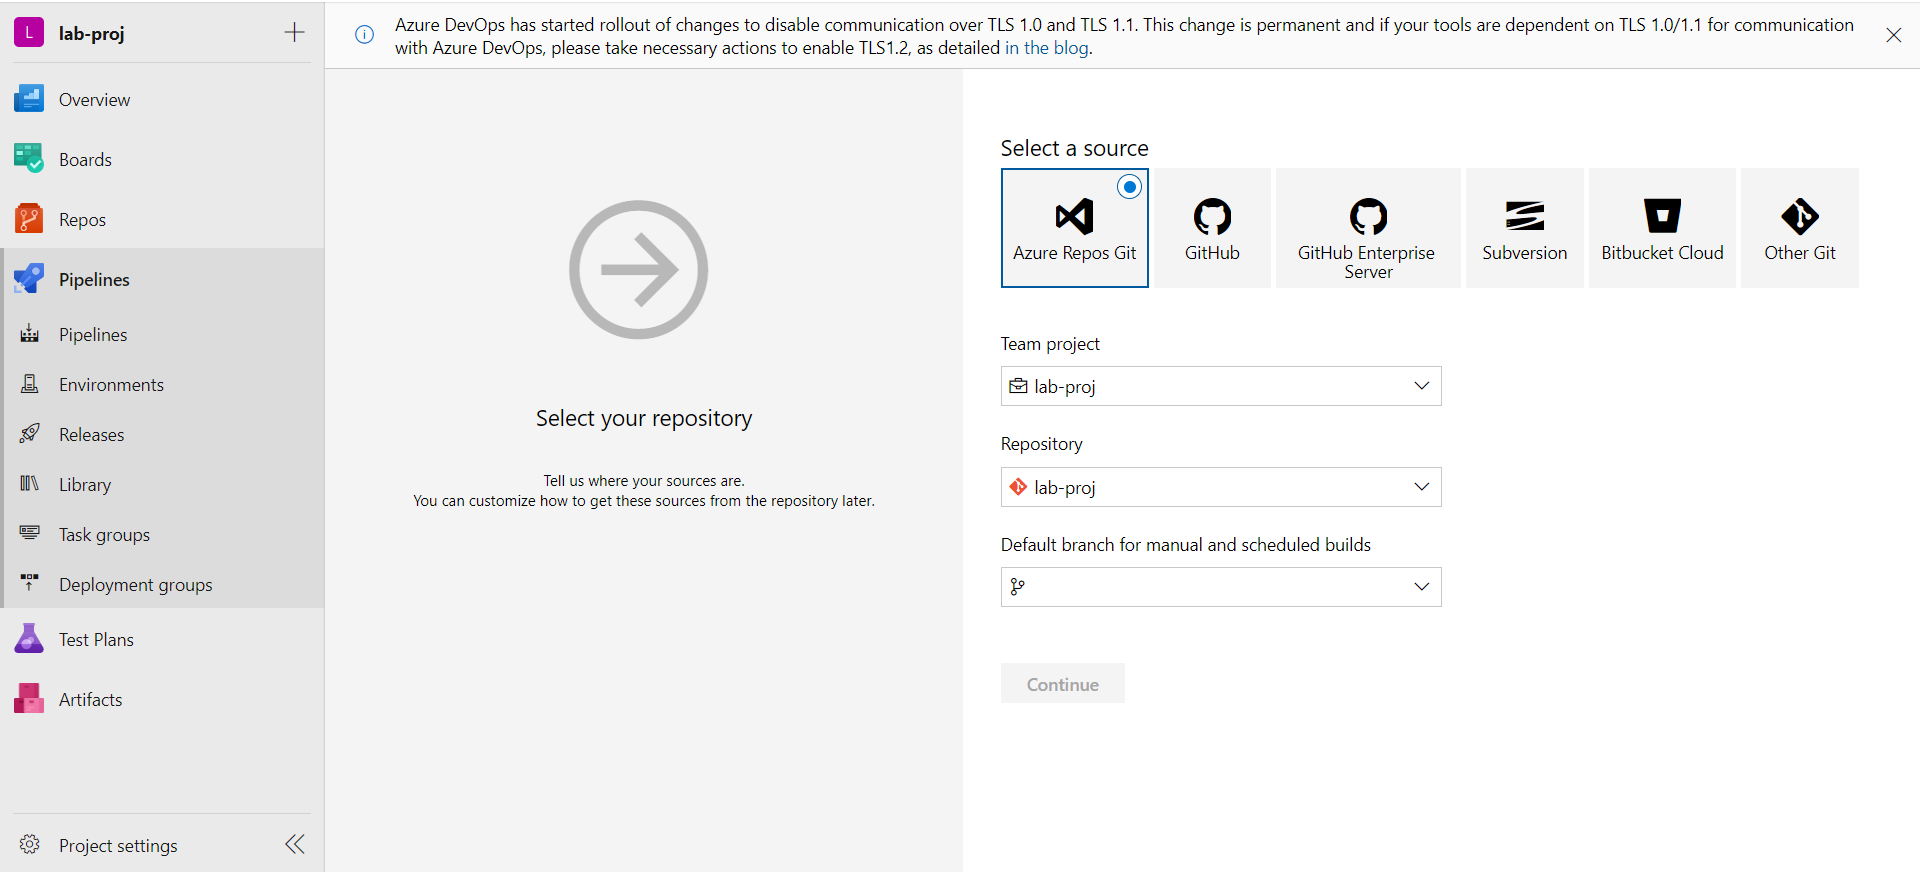Click the Pipelines sub-item icon
This screenshot has width=1920, height=872.
(x=30, y=334)
